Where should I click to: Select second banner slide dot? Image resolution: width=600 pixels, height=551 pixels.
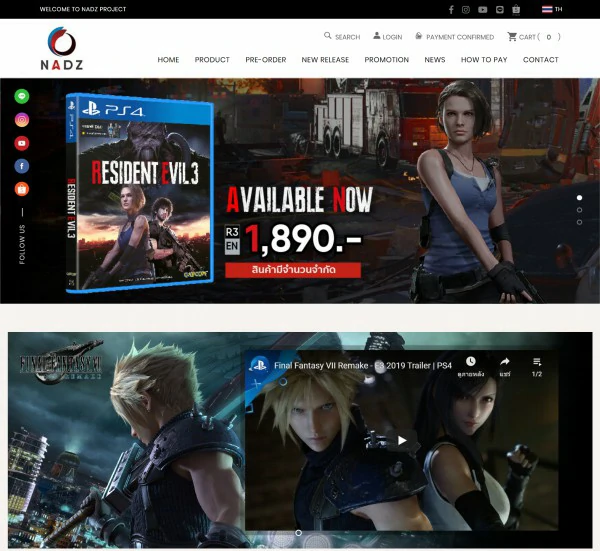[579, 210]
